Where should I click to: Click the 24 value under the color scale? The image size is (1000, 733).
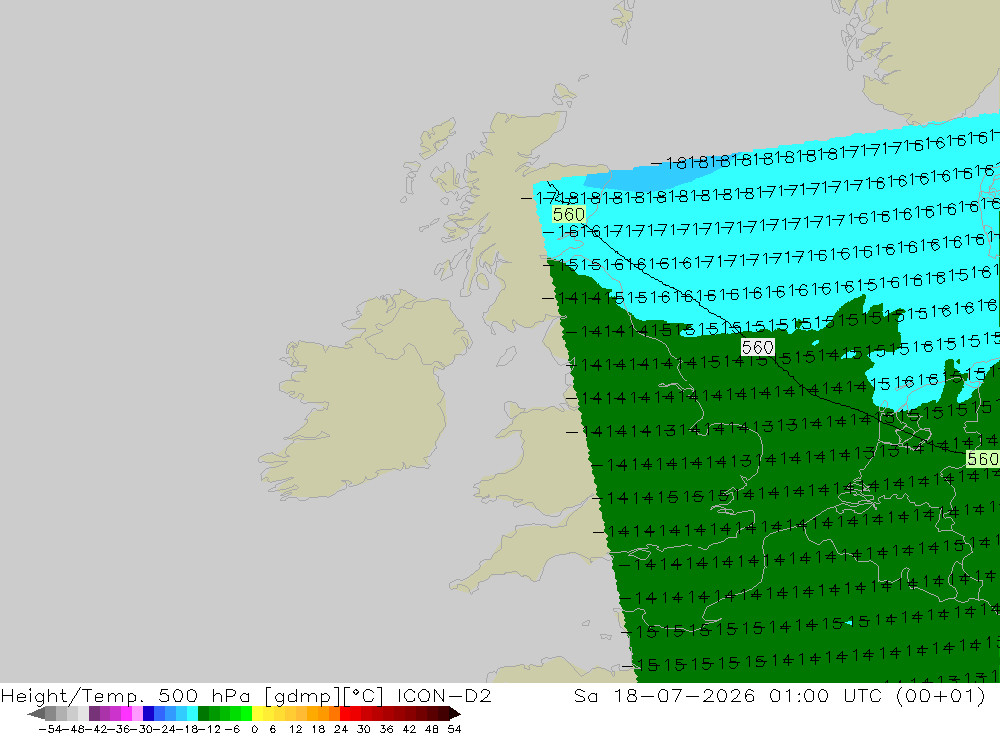point(341,729)
